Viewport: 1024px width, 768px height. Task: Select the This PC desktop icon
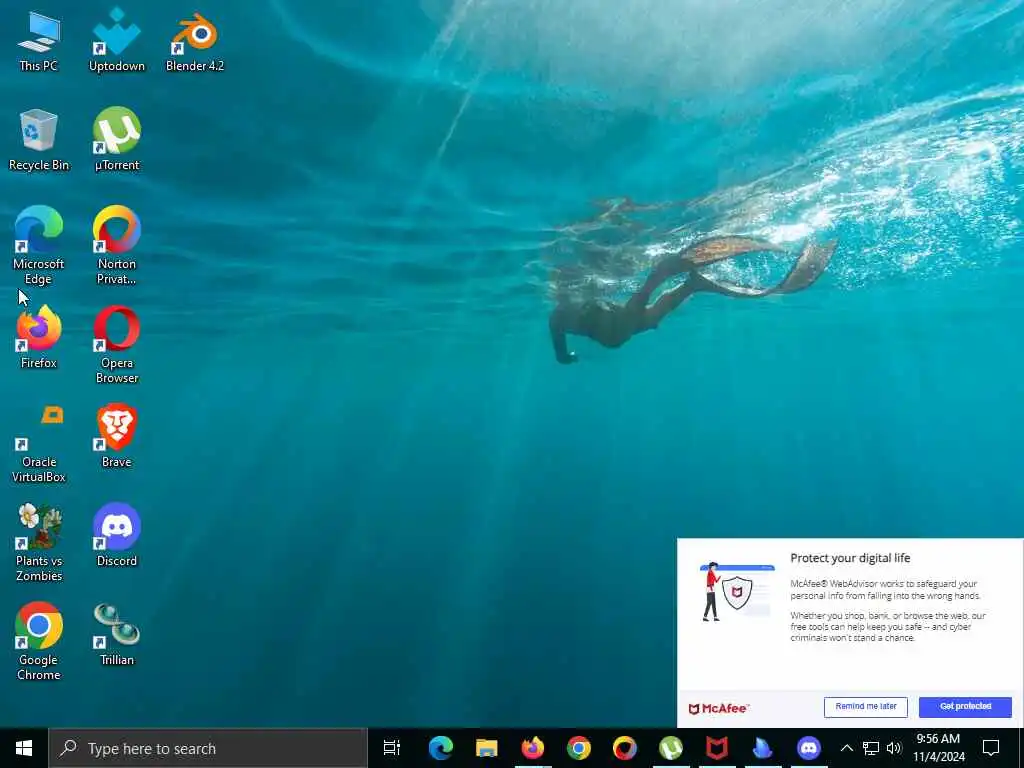tap(39, 41)
